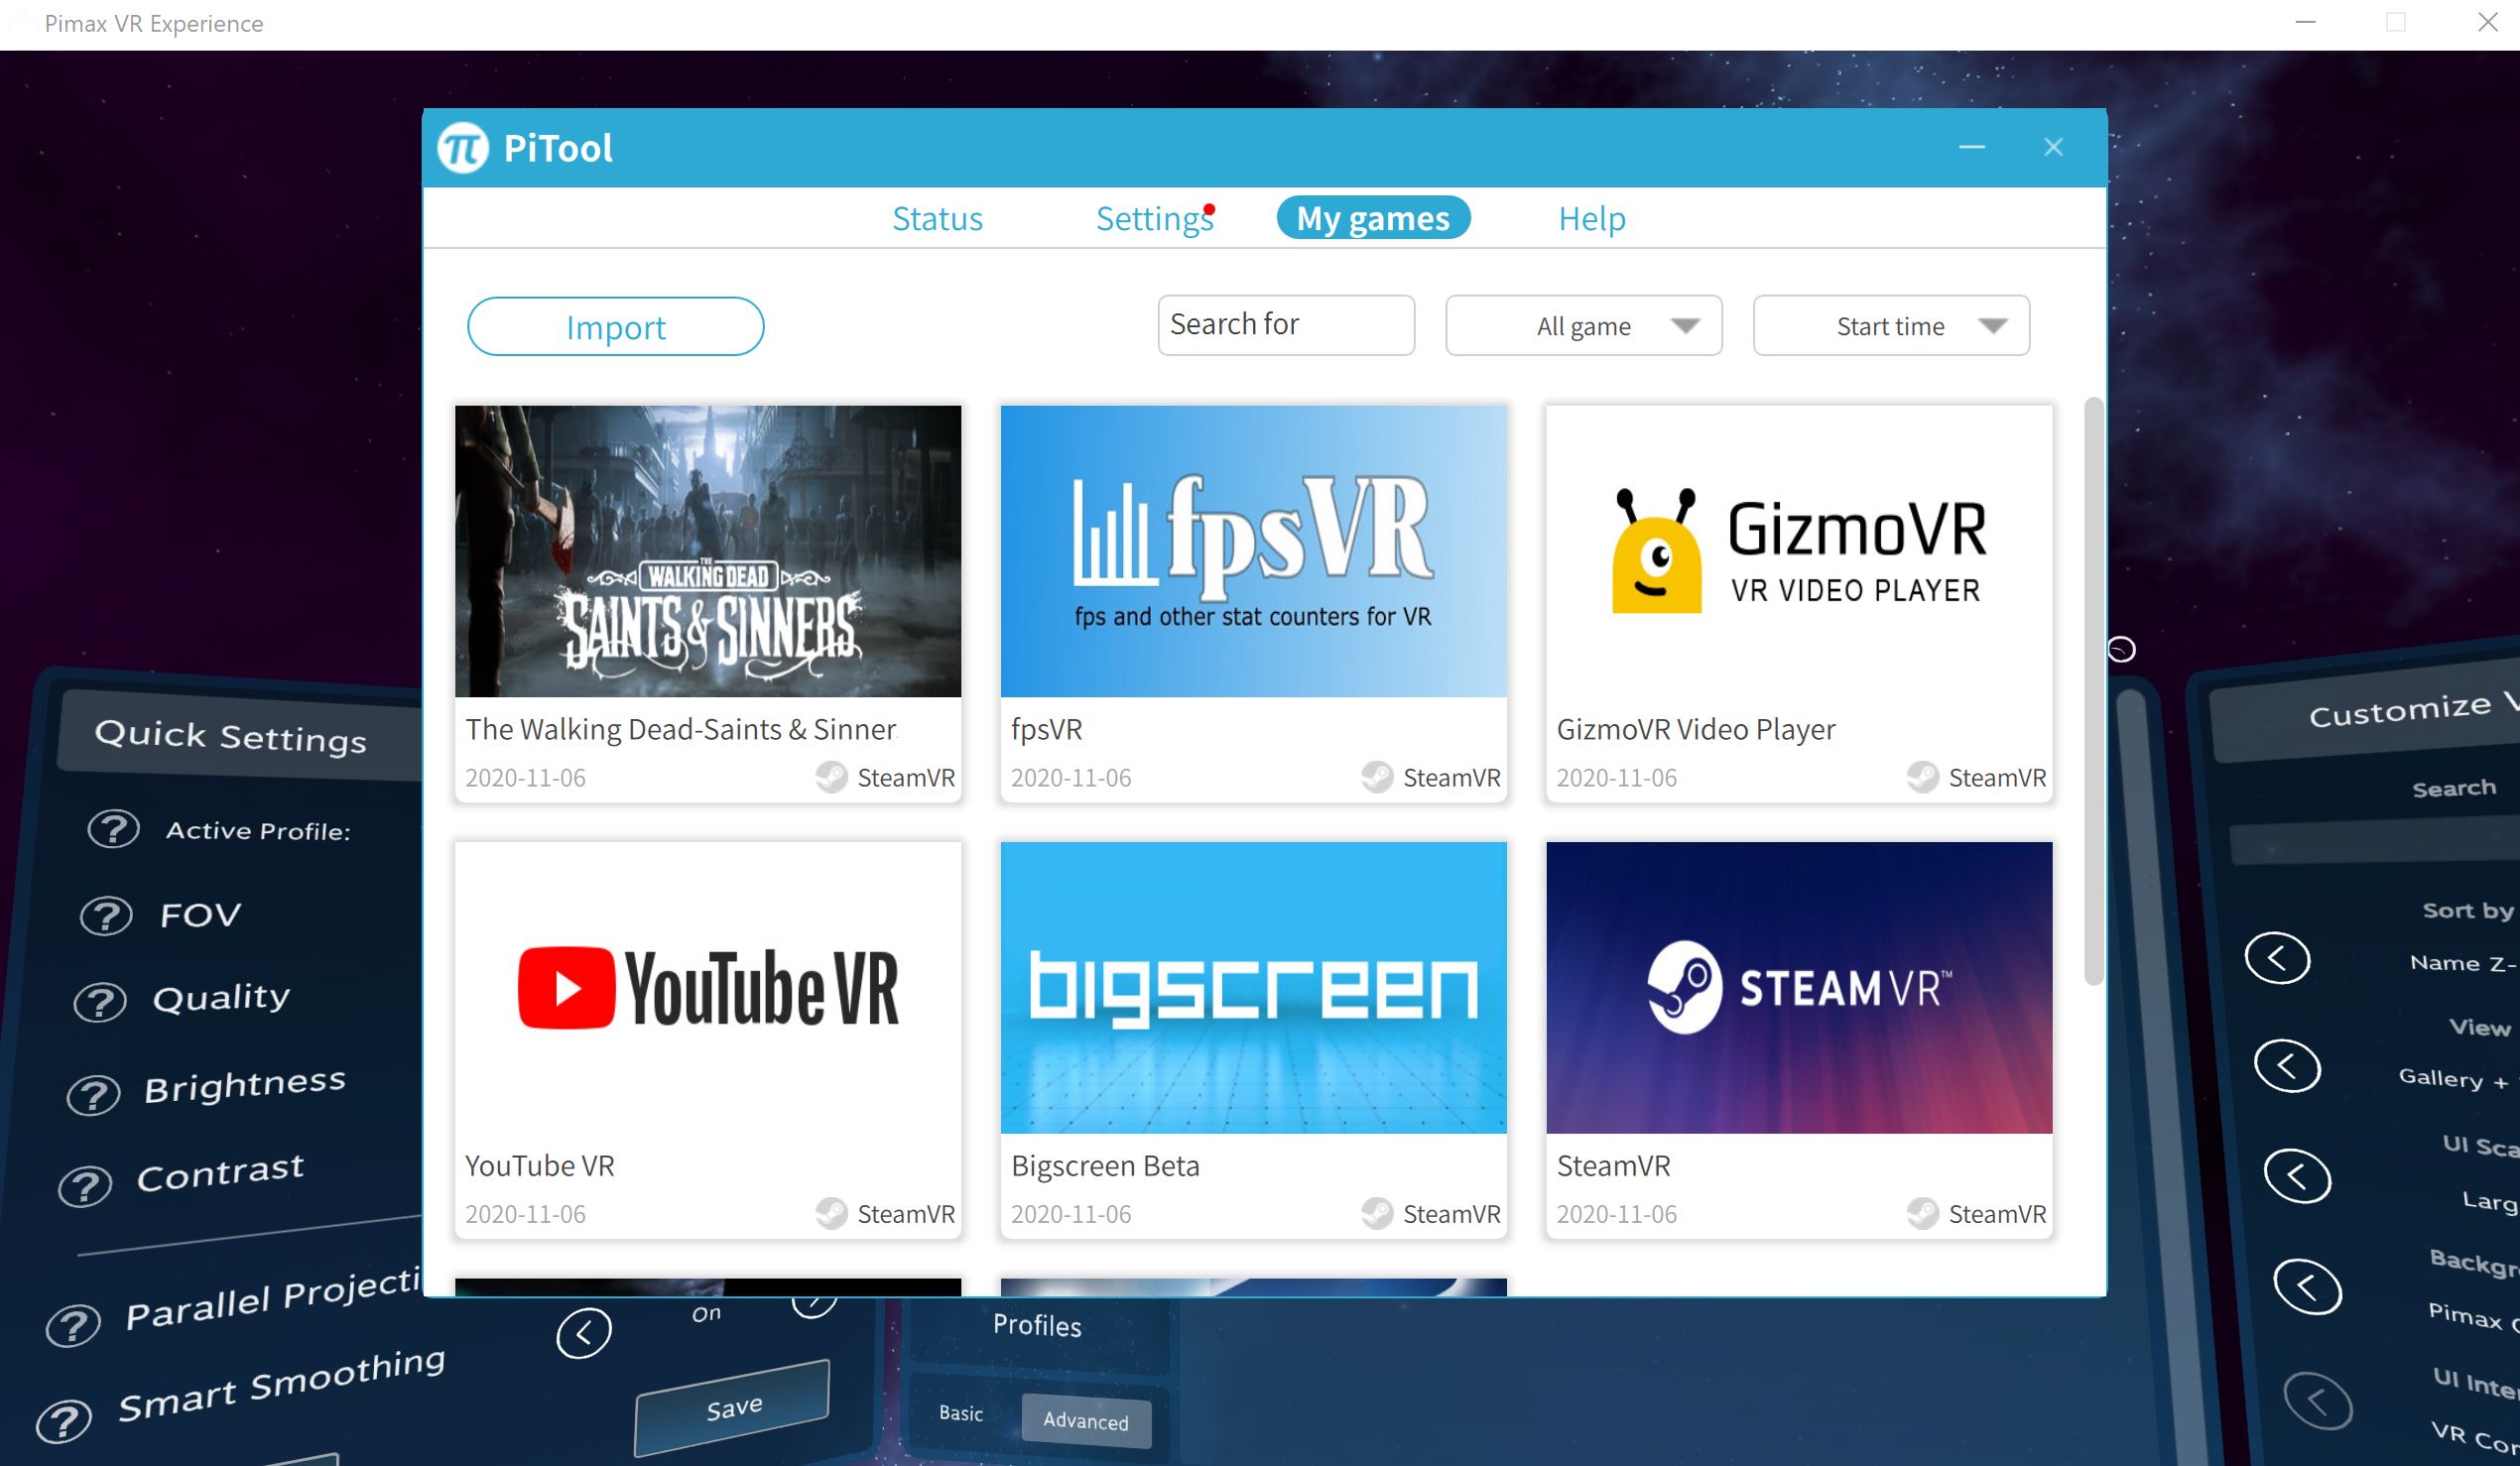
Task: Click SteamVR icon on fpsVR card
Action: [x=1377, y=777]
